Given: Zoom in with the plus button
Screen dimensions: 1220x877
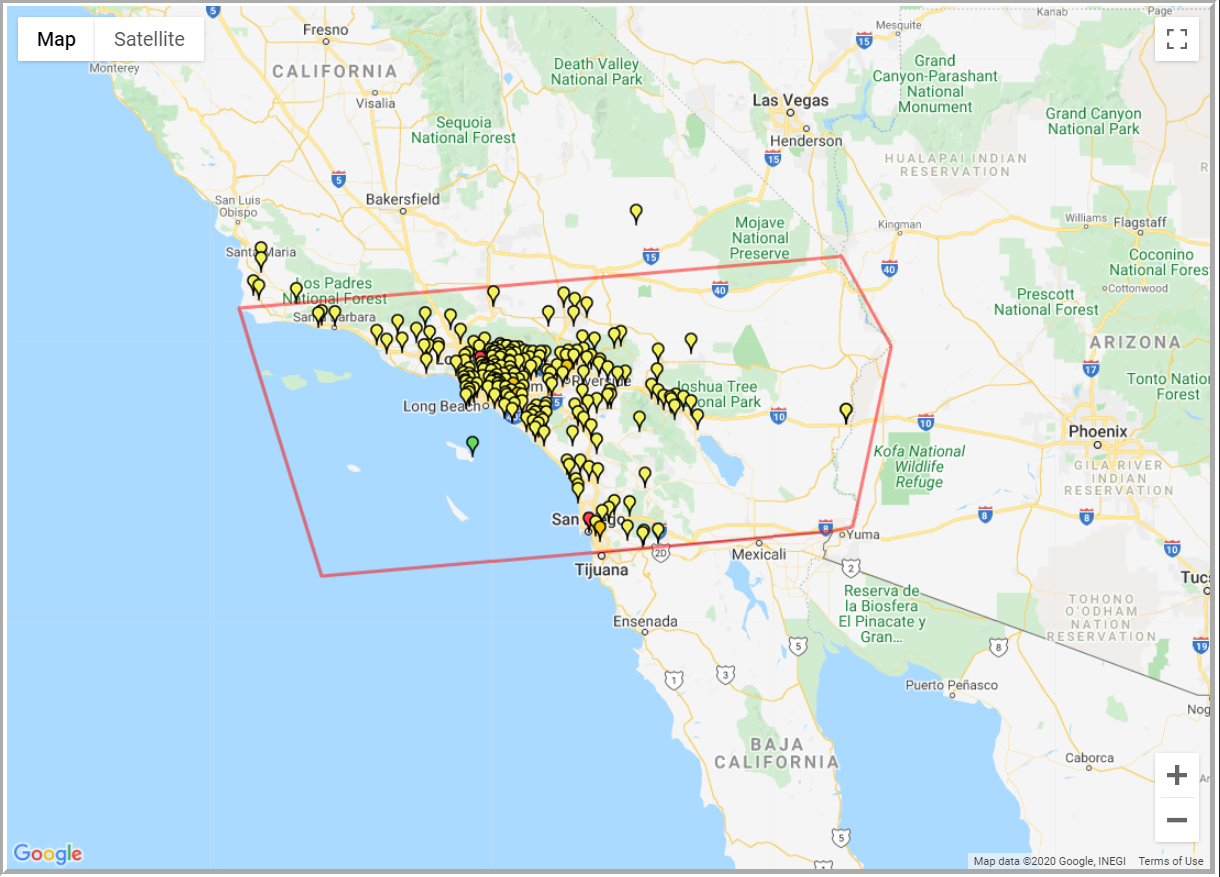Looking at the screenshot, I should click(1177, 775).
